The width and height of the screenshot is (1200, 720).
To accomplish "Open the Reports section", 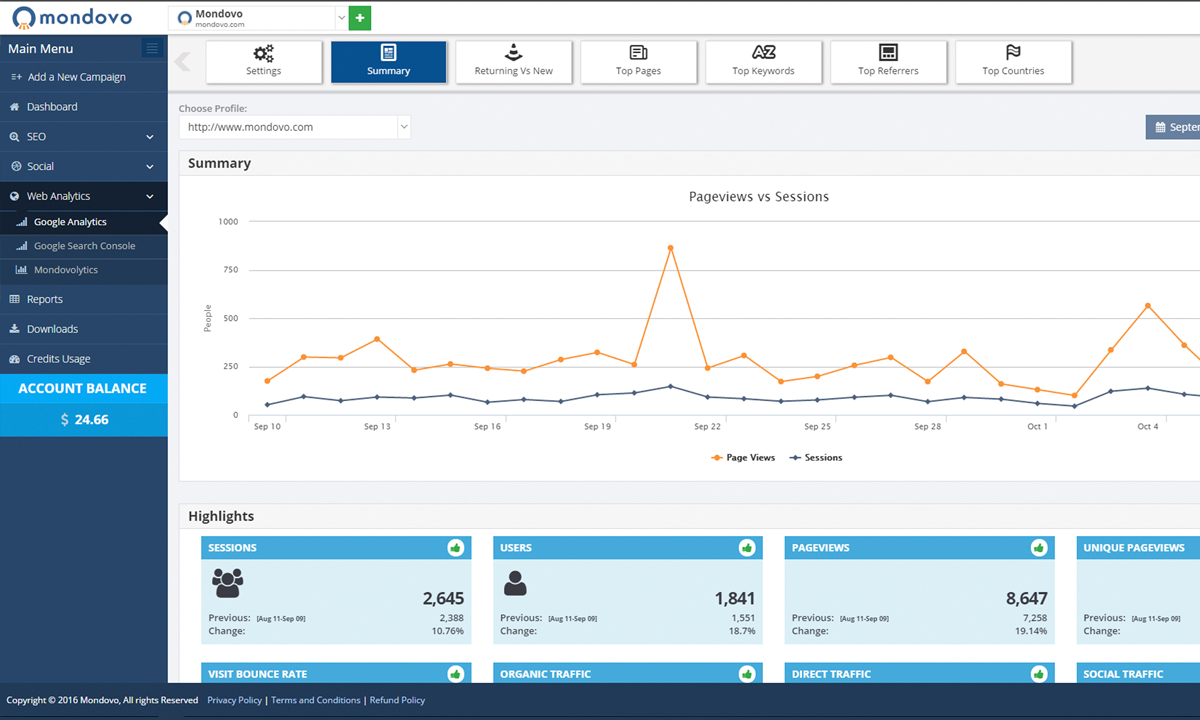I will 84,299.
